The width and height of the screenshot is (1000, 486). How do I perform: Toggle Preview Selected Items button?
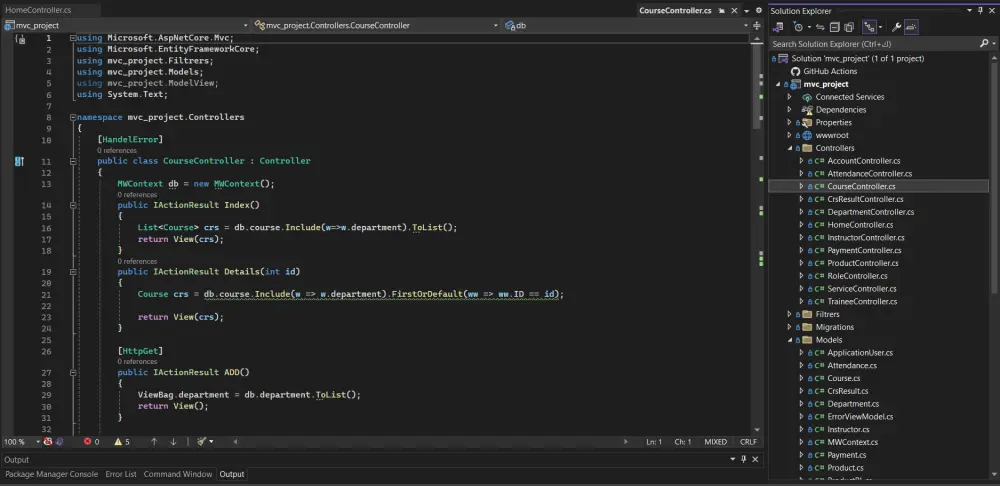(913, 27)
